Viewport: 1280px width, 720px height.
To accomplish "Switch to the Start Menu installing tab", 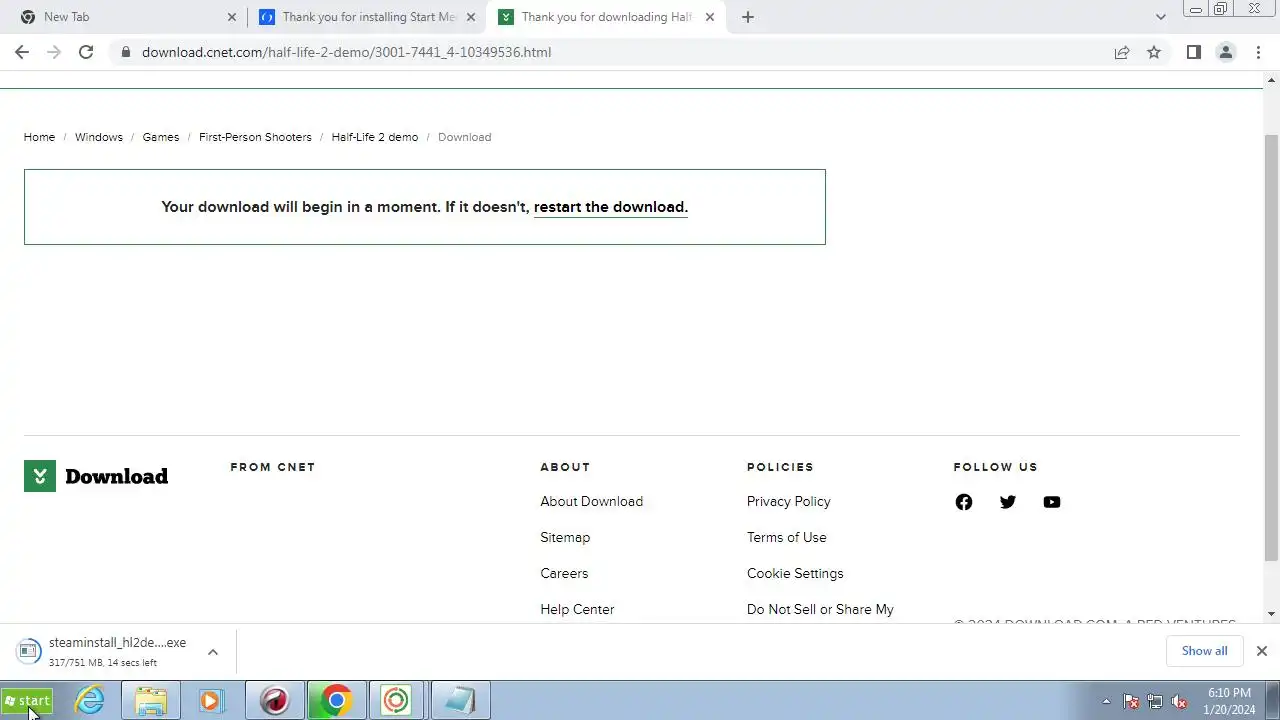I will [366, 17].
